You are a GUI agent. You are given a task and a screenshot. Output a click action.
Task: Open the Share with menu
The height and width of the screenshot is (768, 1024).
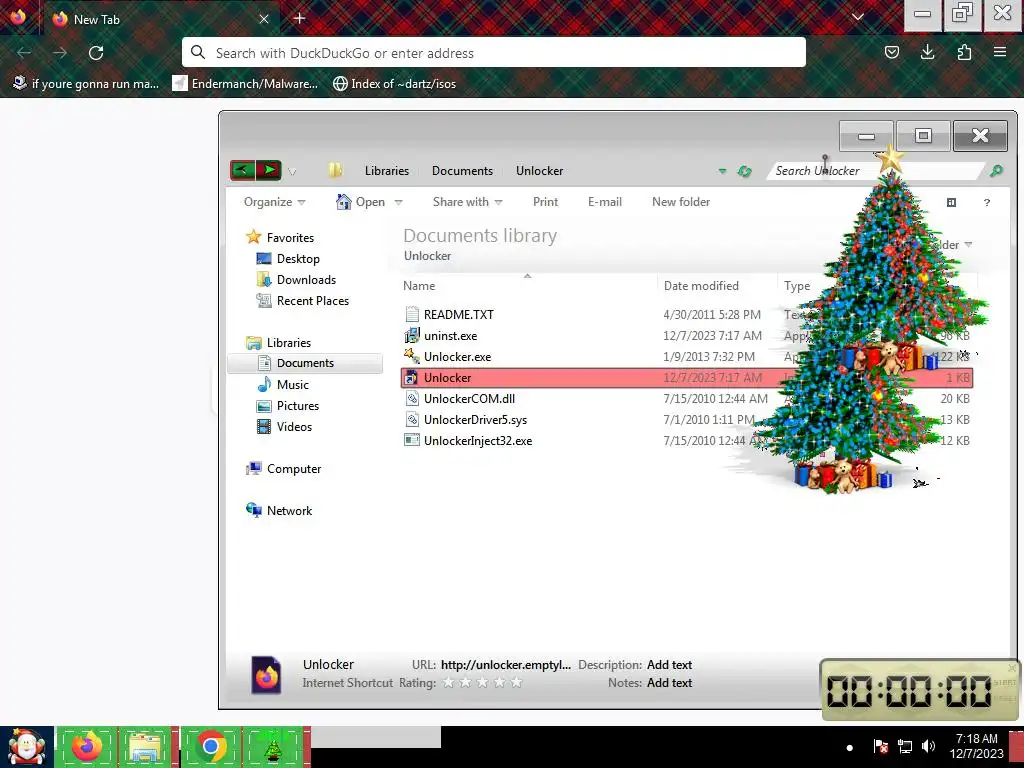tap(468, 202)
